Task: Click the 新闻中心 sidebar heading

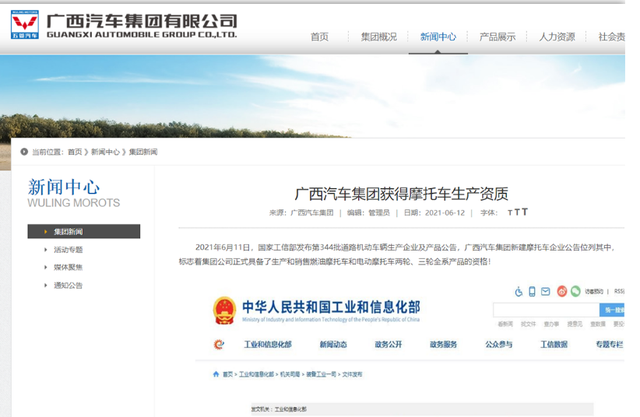Action: pos(64,187)
